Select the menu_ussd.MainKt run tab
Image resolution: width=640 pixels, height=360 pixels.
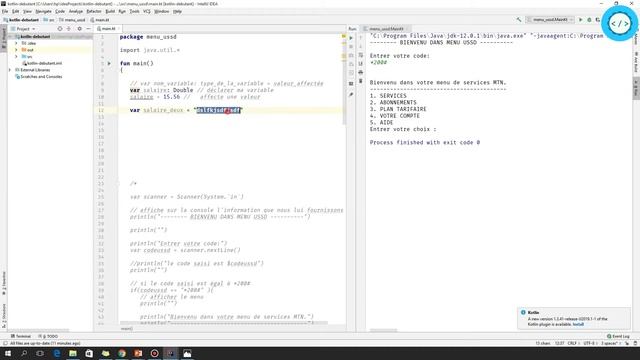point(386,29)
